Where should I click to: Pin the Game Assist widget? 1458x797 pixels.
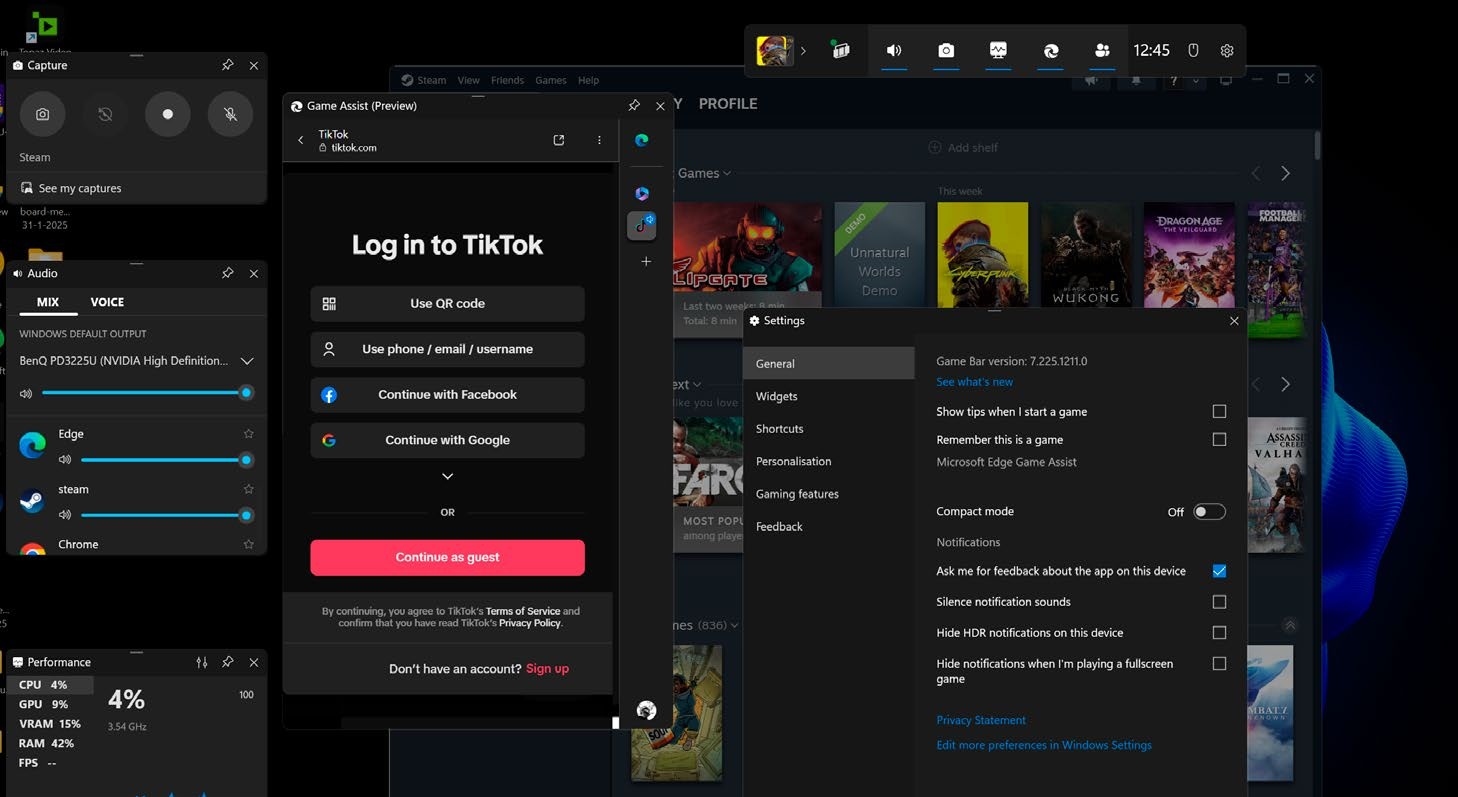click(634, 105)
